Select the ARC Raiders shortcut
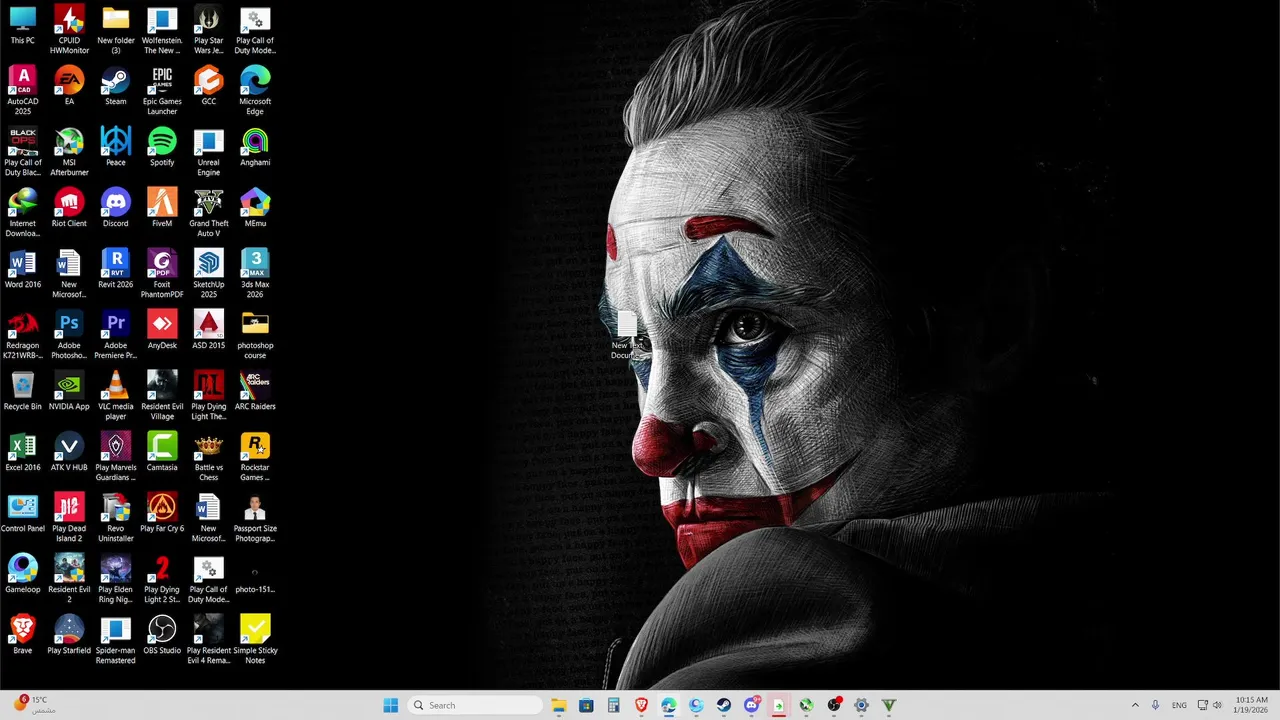The height and width of the screenshot is (720, 1280). 255,391
